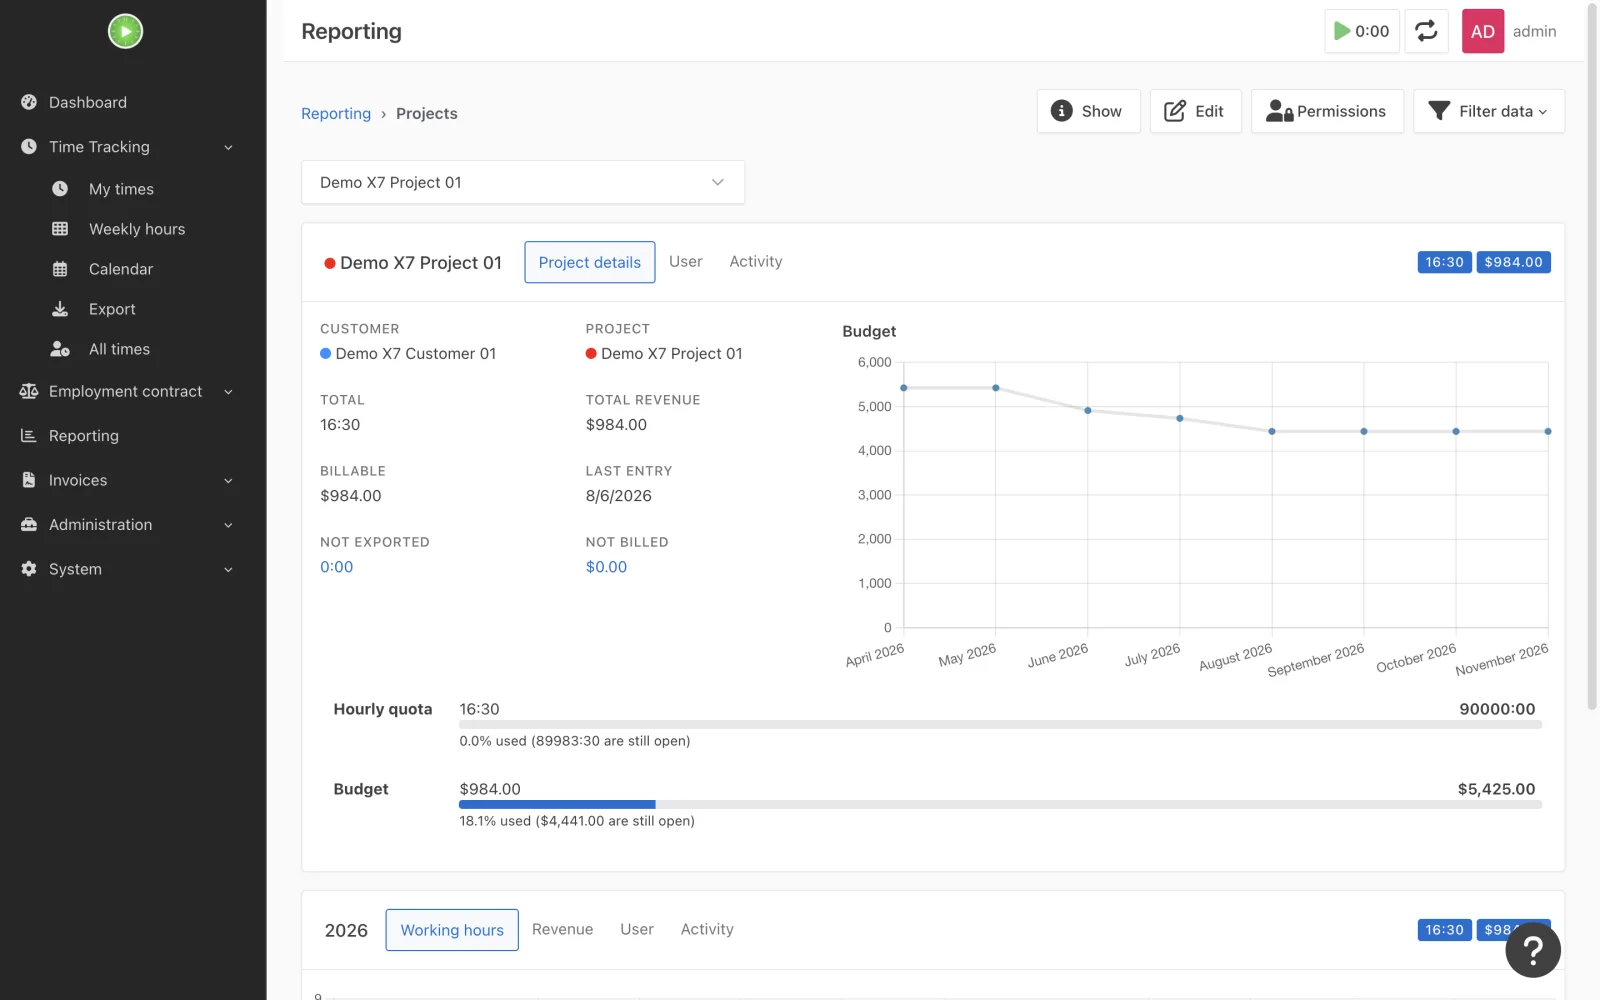Click the Budget progress bar

point(1000,804)
